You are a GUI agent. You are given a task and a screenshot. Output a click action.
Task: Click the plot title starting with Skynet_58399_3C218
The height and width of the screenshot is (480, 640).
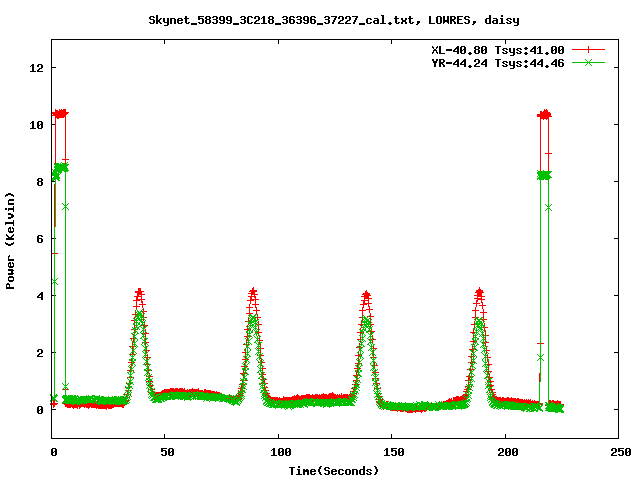334,20
